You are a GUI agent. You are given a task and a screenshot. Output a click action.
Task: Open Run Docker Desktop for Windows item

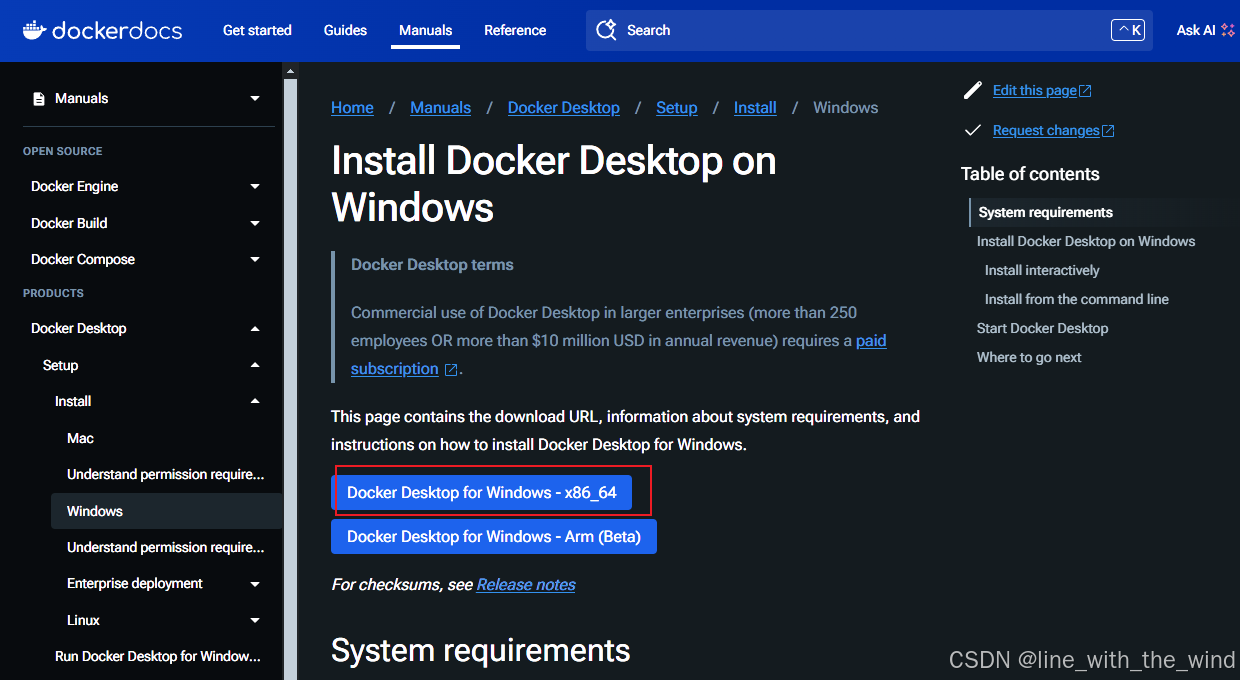click(x=158, y=656)
